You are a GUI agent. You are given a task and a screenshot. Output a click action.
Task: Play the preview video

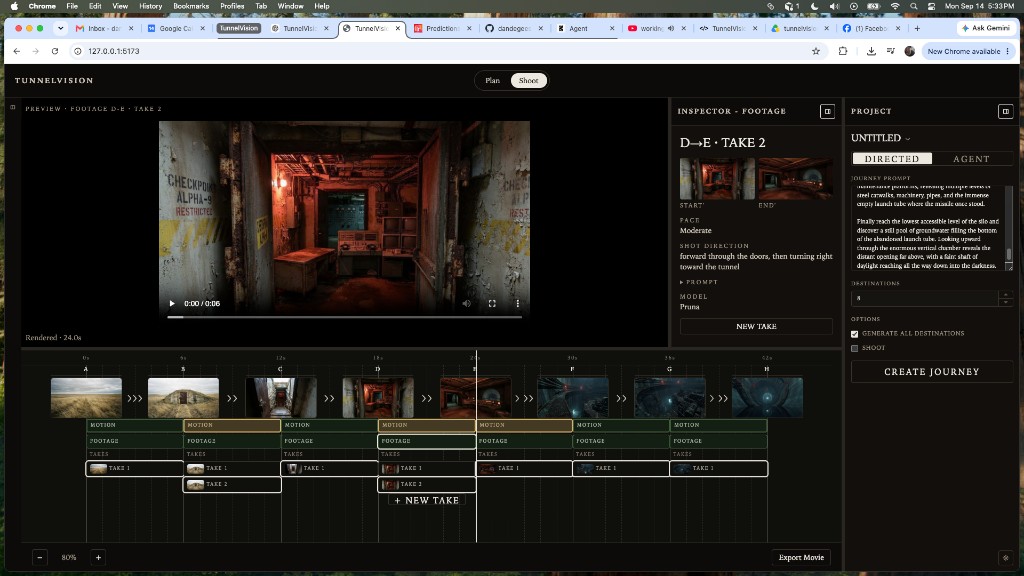tap(172, 304)
